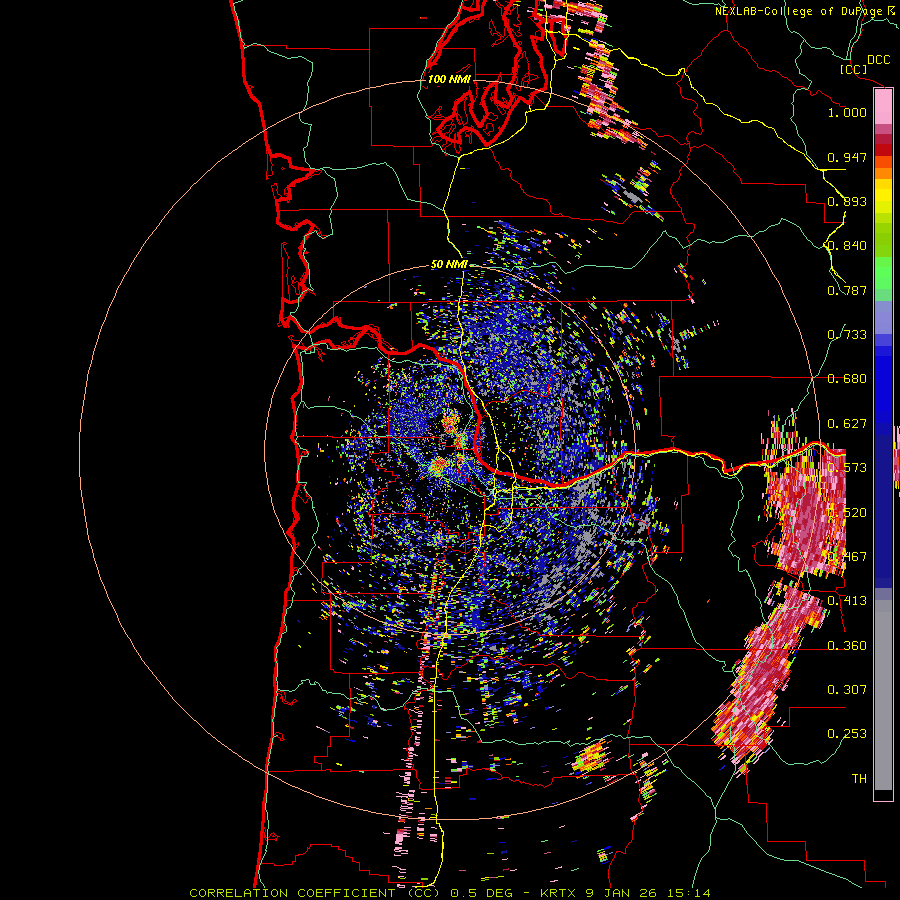Click the 0.840 scale value

click(847, 246)
